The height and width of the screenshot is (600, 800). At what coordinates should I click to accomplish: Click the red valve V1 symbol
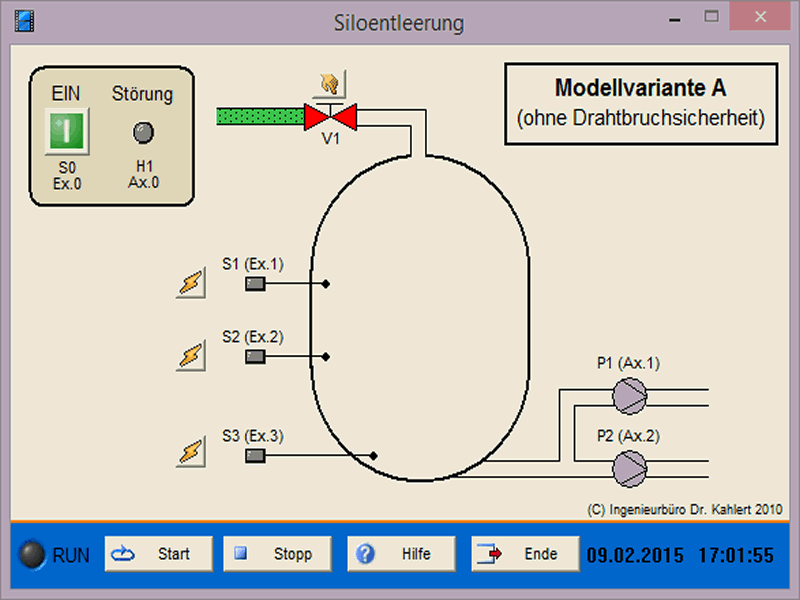pos(330,117)
